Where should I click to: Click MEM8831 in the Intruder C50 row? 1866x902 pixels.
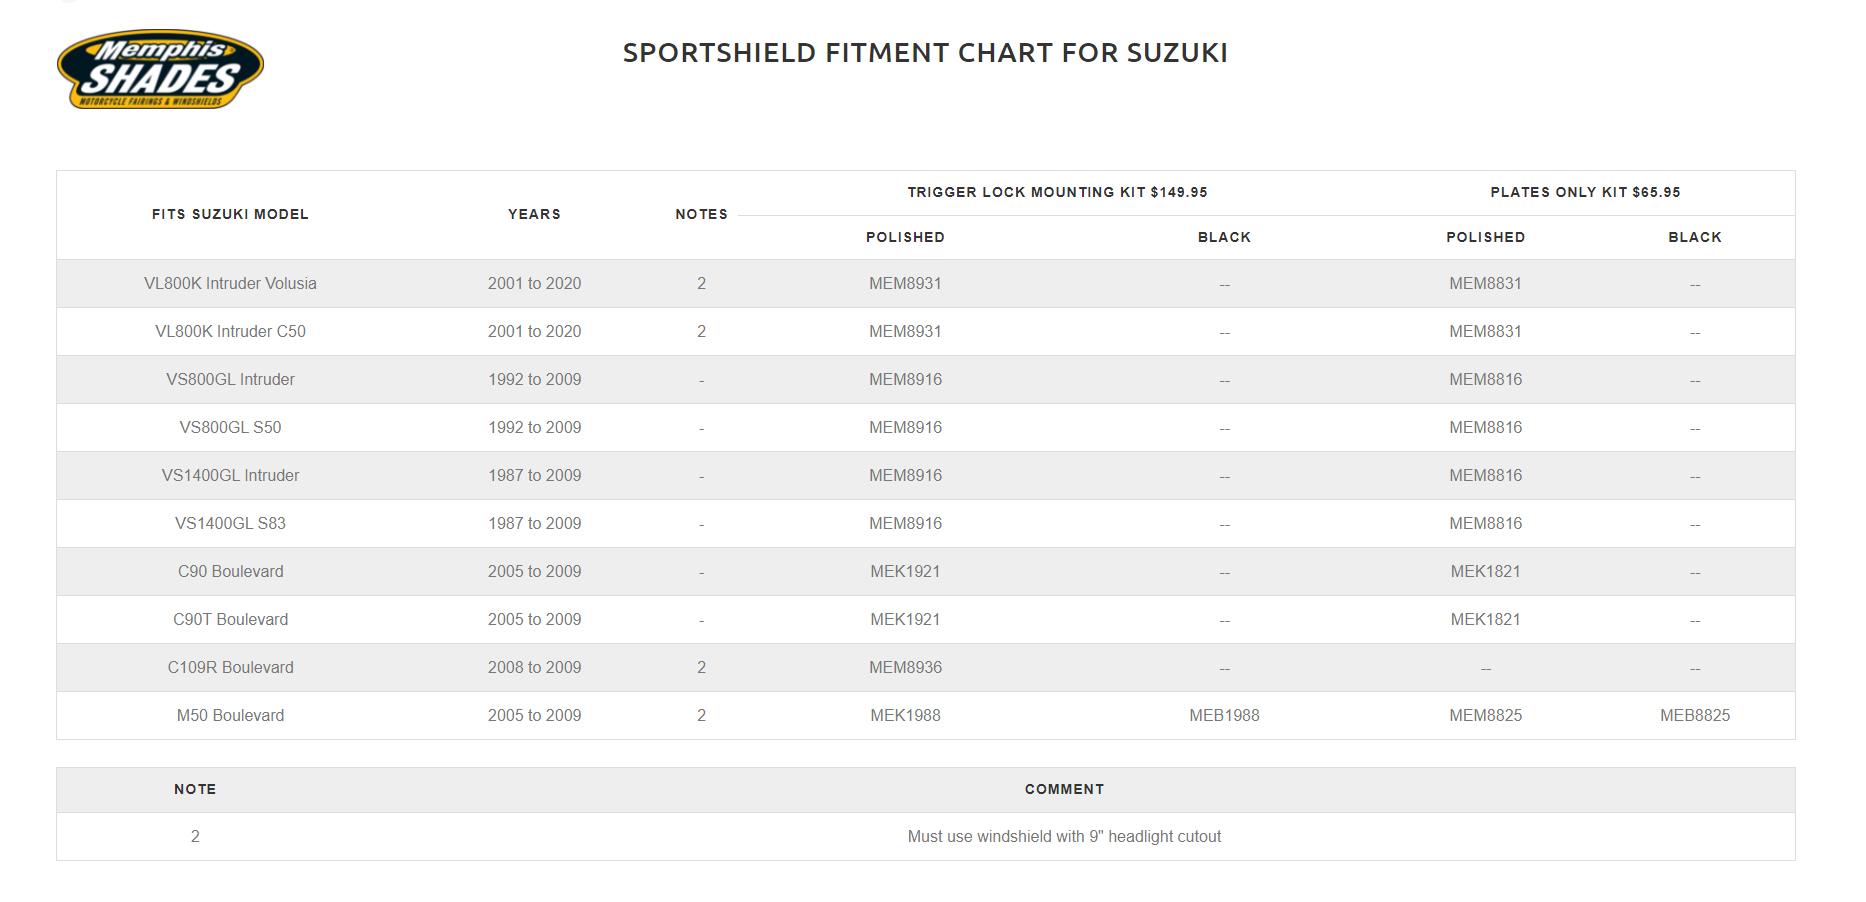[1485, 332]
